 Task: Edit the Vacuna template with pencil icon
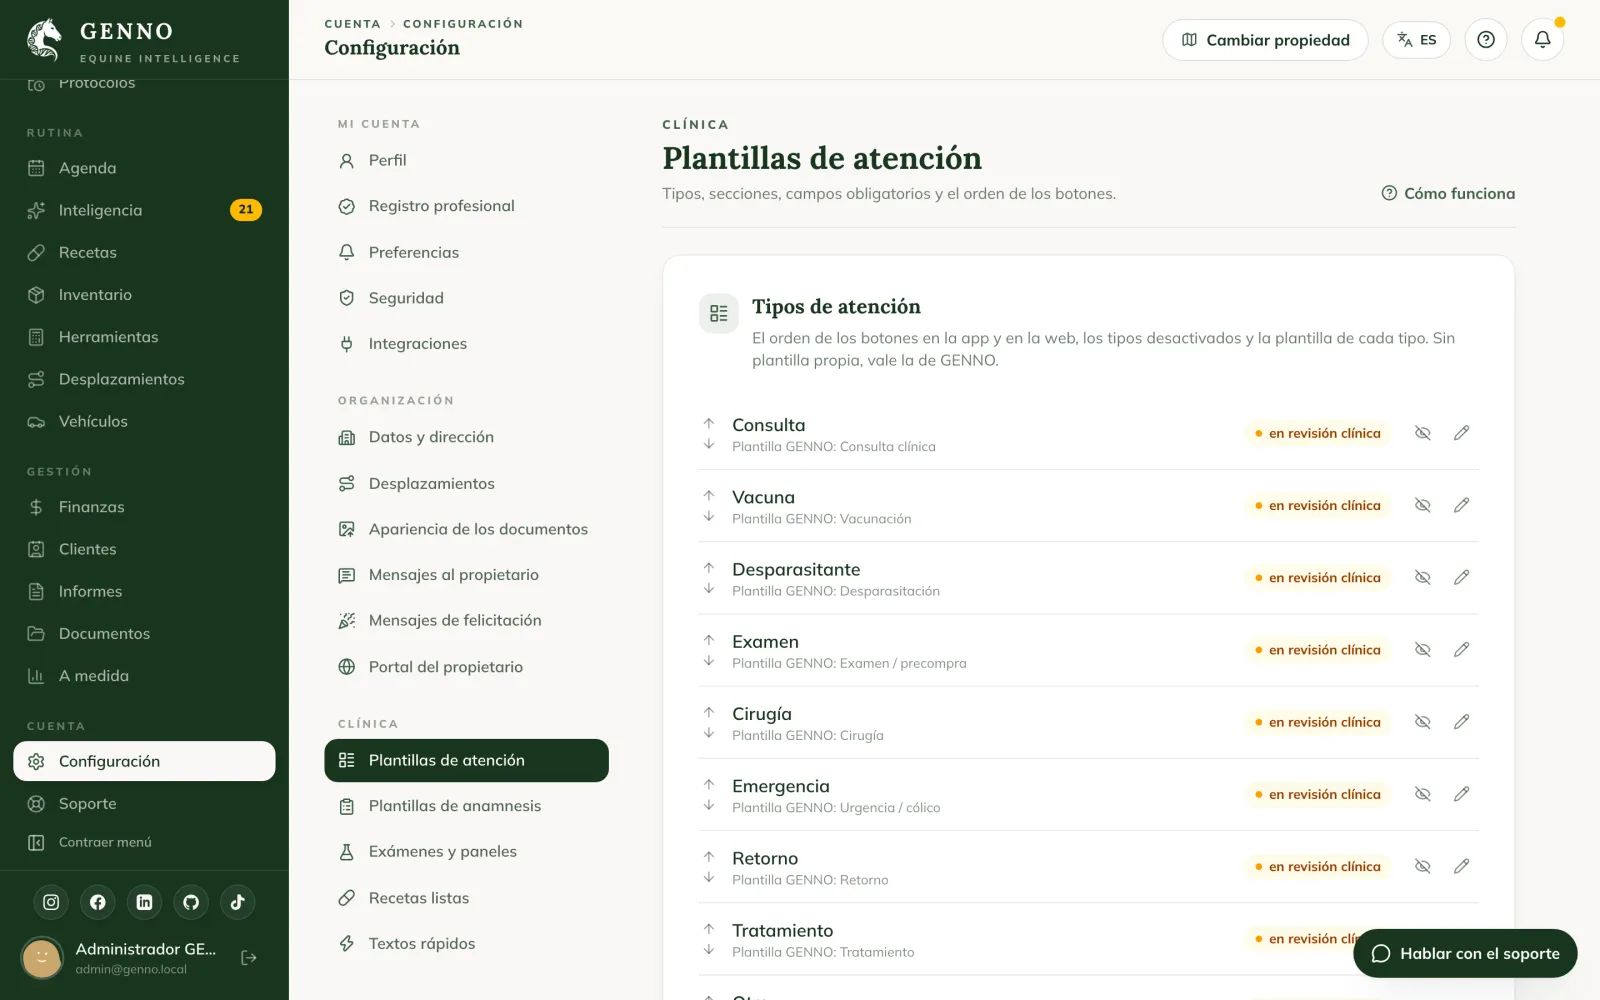[1461, 505]
